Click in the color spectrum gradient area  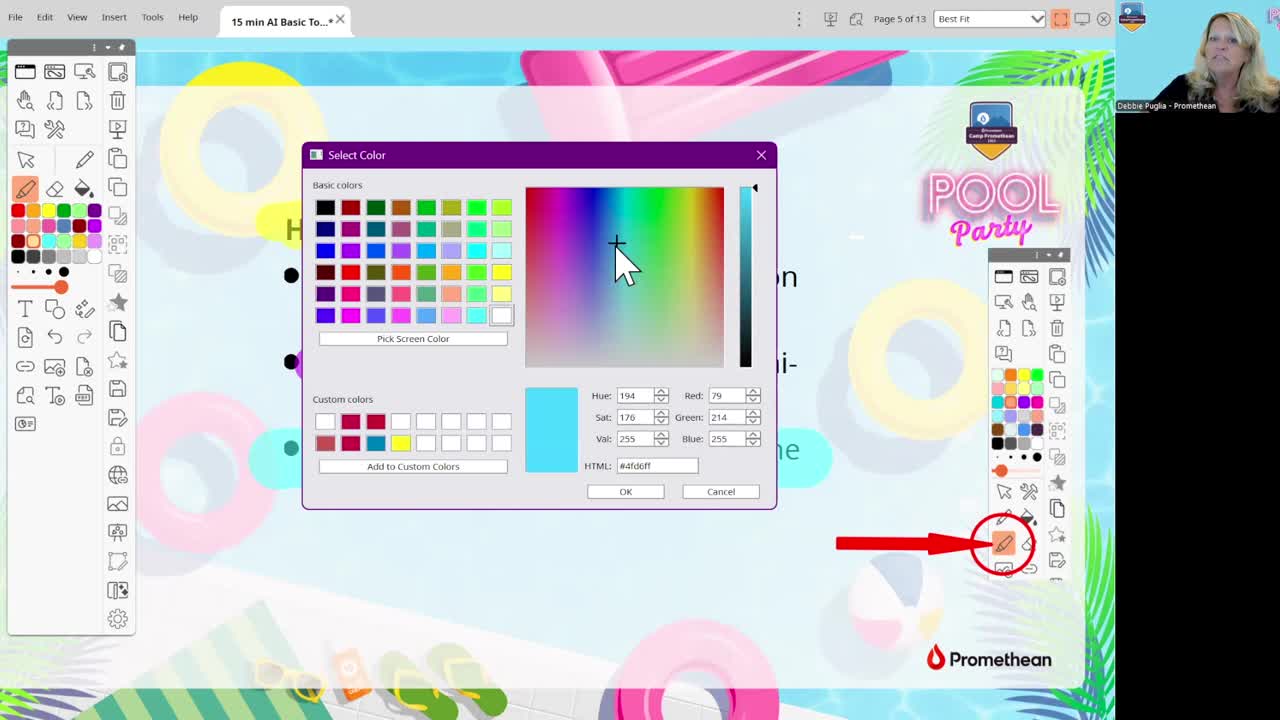point(624,277)
